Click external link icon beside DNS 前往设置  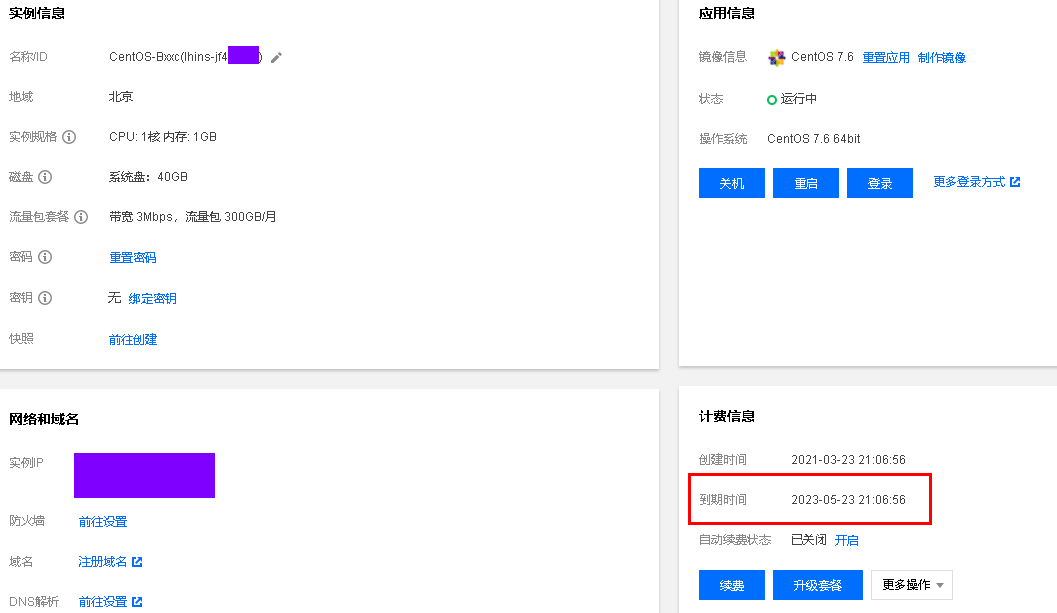pos(137,602)
